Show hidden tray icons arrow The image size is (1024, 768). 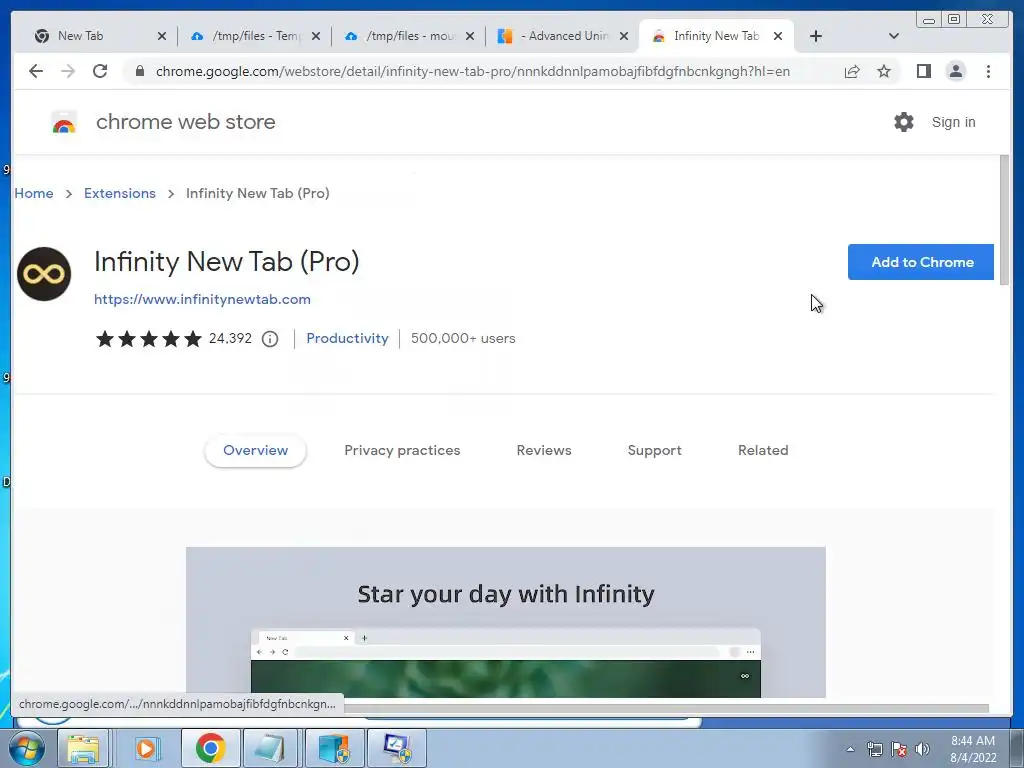(x=850, y=749)
